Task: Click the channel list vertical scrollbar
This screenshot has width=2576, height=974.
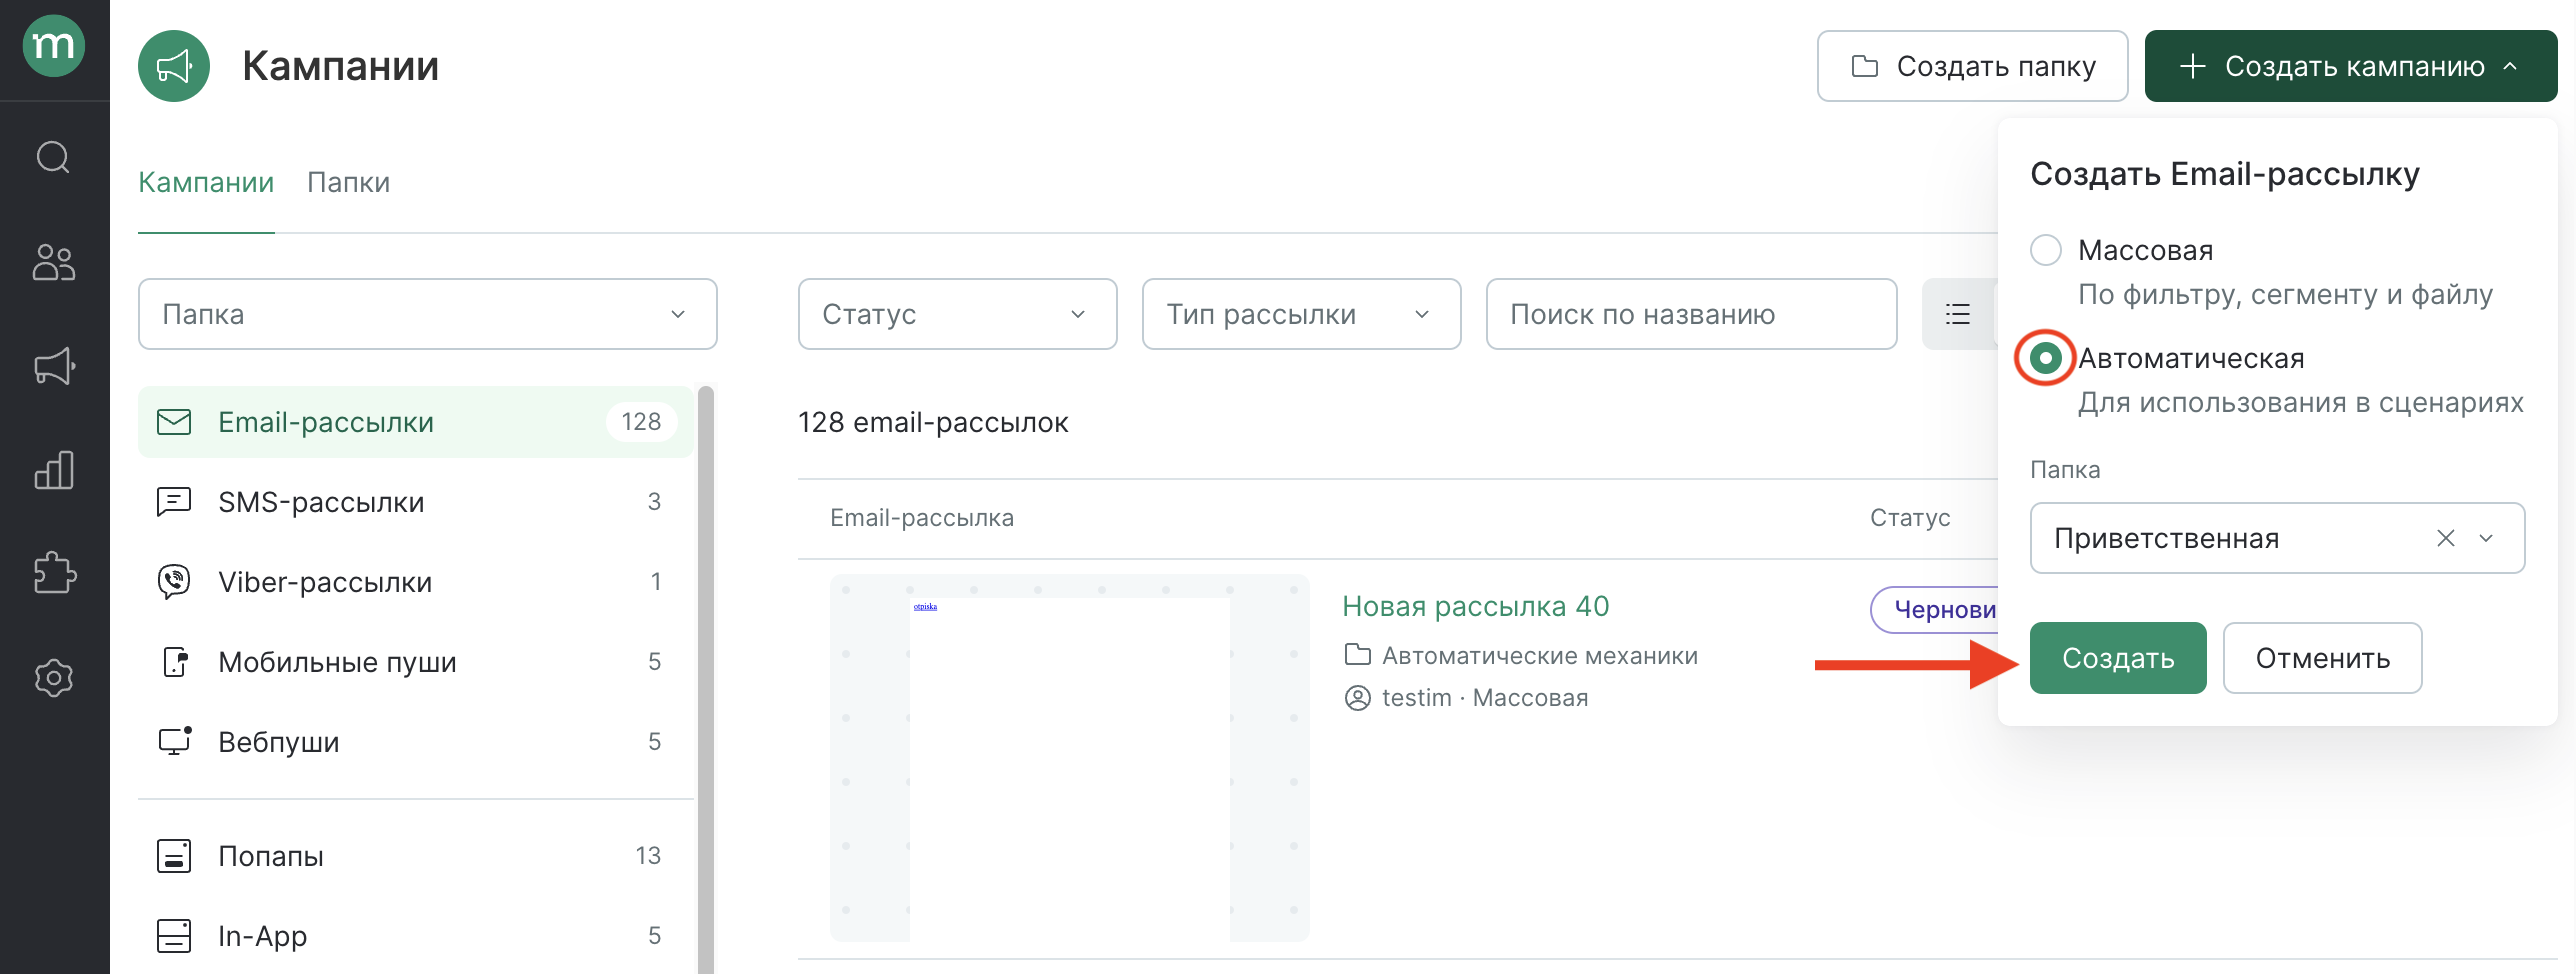Action: [706, 680]
